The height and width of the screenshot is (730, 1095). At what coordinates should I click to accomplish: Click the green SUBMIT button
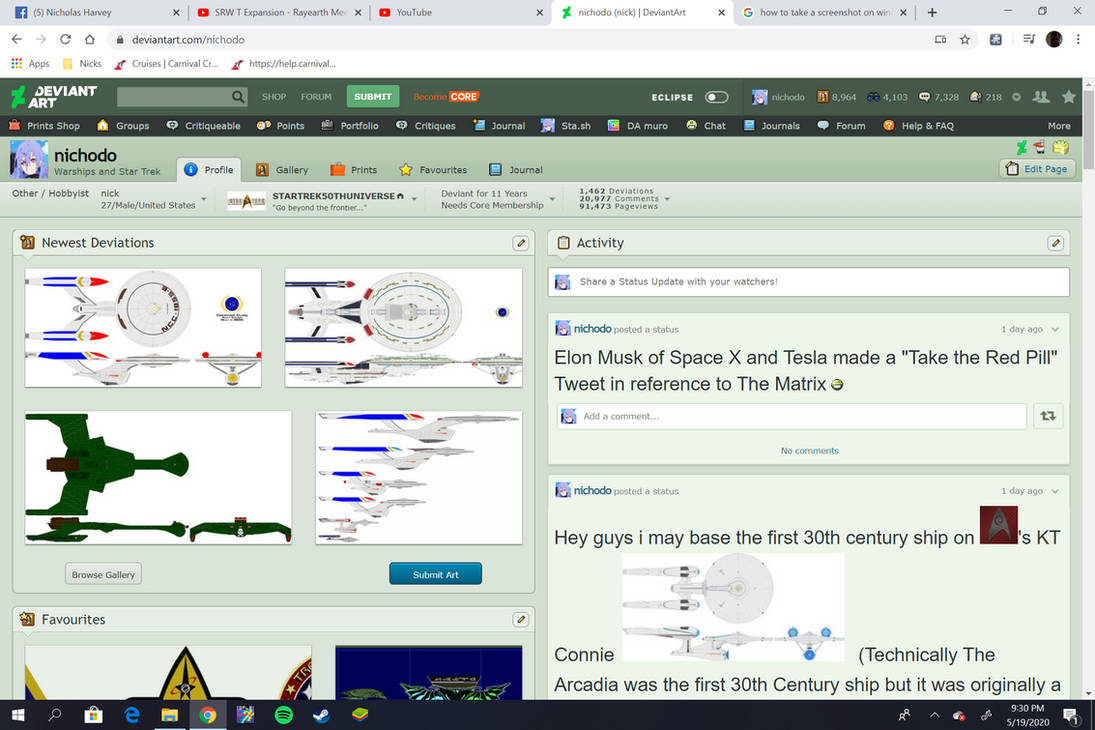[x=373, y=96]
